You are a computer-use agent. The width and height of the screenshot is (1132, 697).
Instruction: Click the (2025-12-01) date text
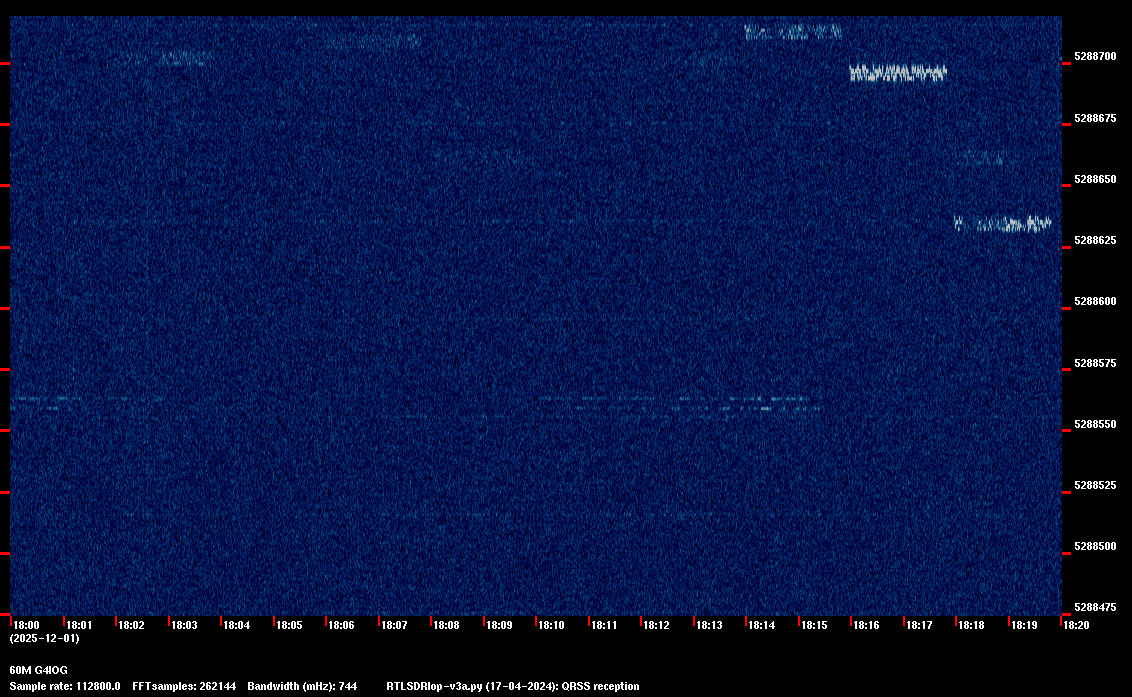click(x=45, y=638)
